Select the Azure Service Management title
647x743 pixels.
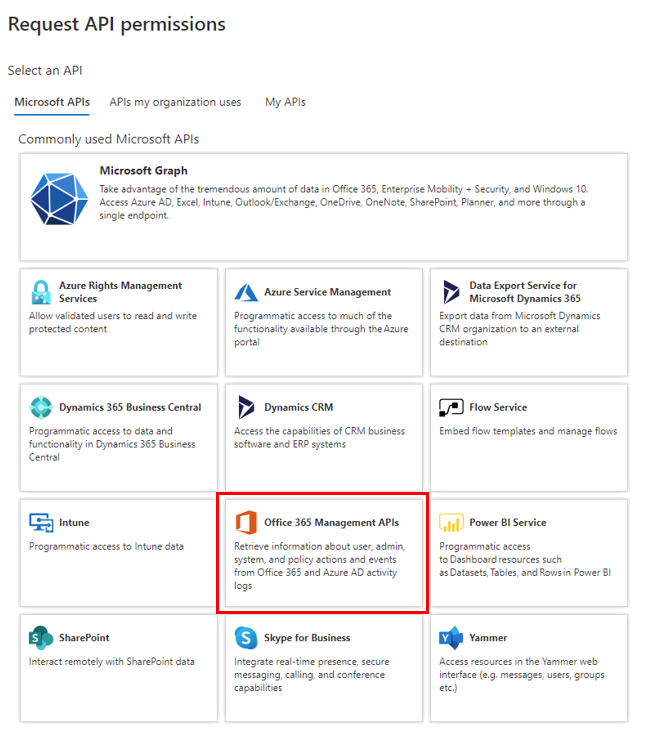tap(328, 292)
